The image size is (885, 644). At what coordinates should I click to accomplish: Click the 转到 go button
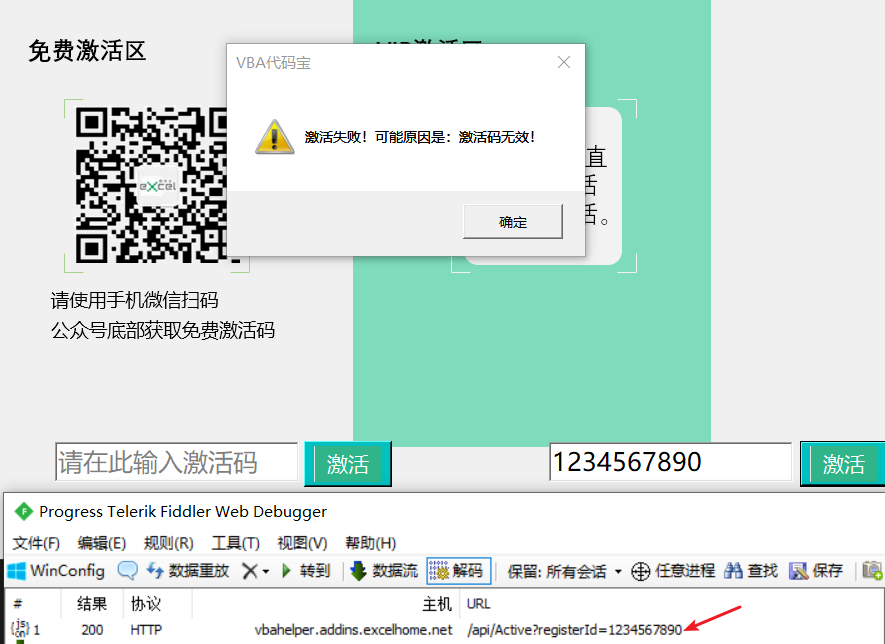tap(305, 571)
